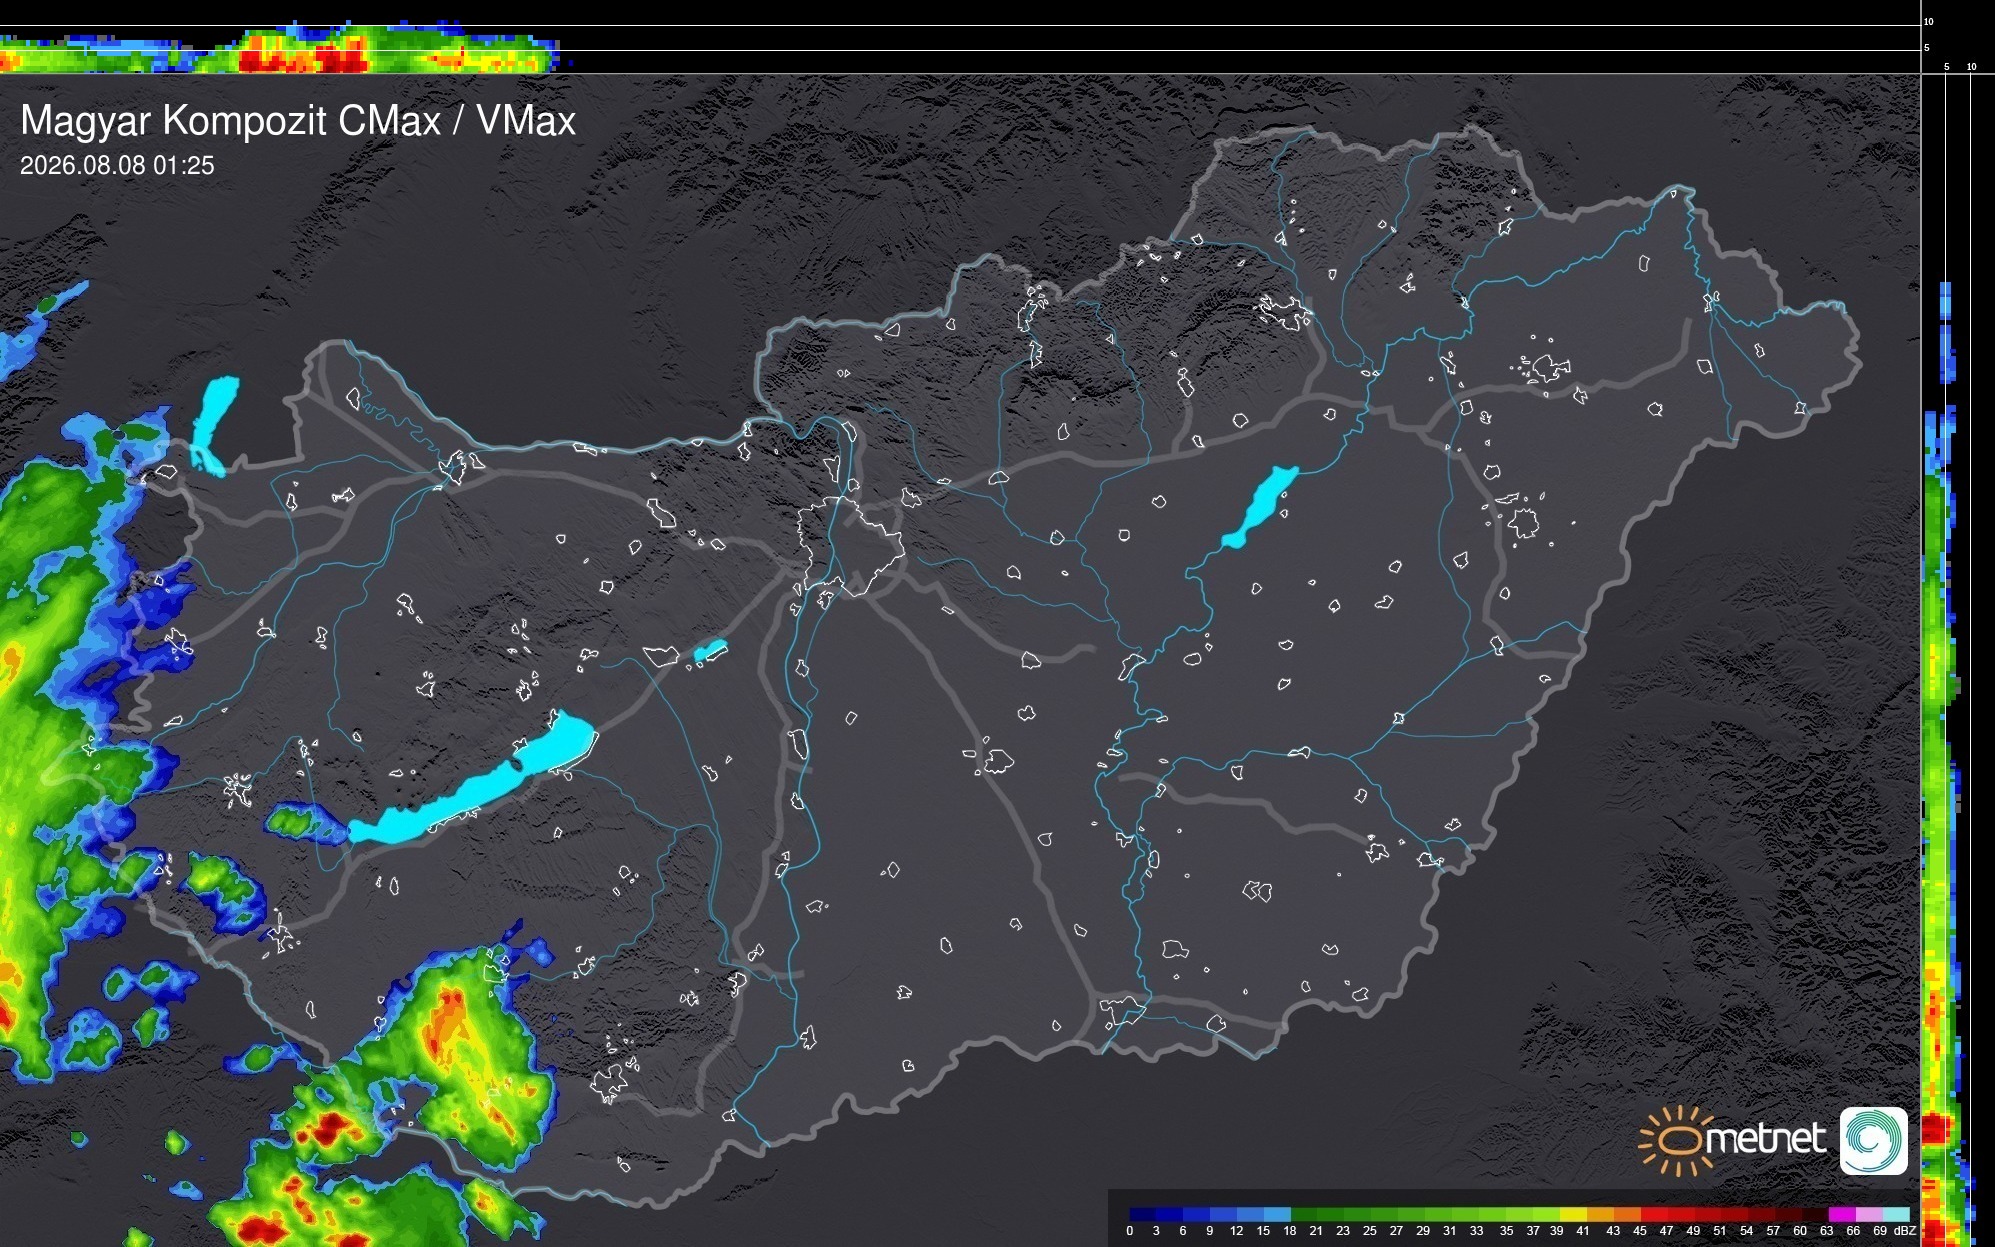Click the teal swirl icon beside metnet
This screenshot has height=1247, width=1995.
1874,1141
